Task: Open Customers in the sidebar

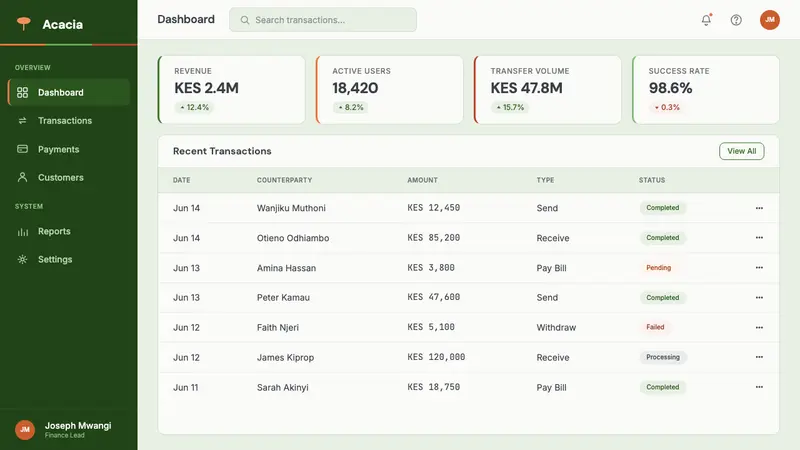Action: click(x=69, y=178)
